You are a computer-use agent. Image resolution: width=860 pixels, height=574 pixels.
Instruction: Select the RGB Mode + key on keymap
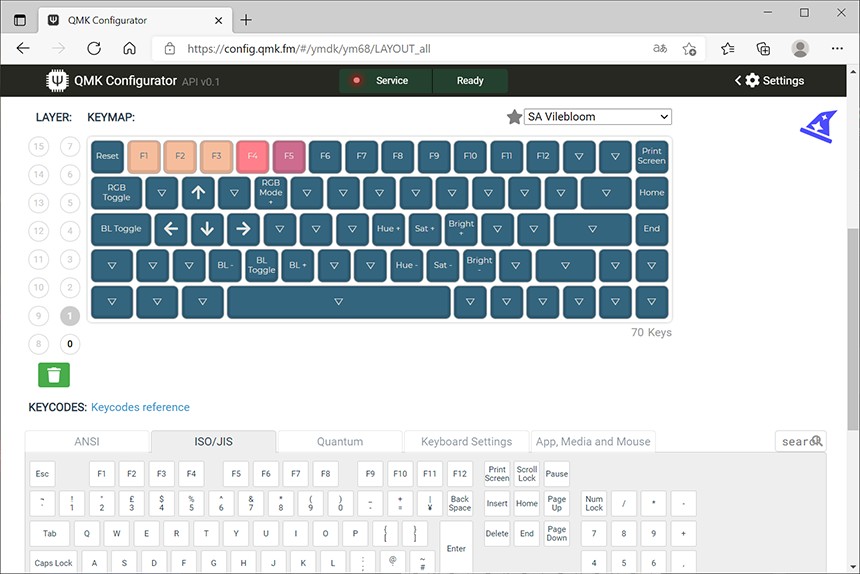point(271,192)
